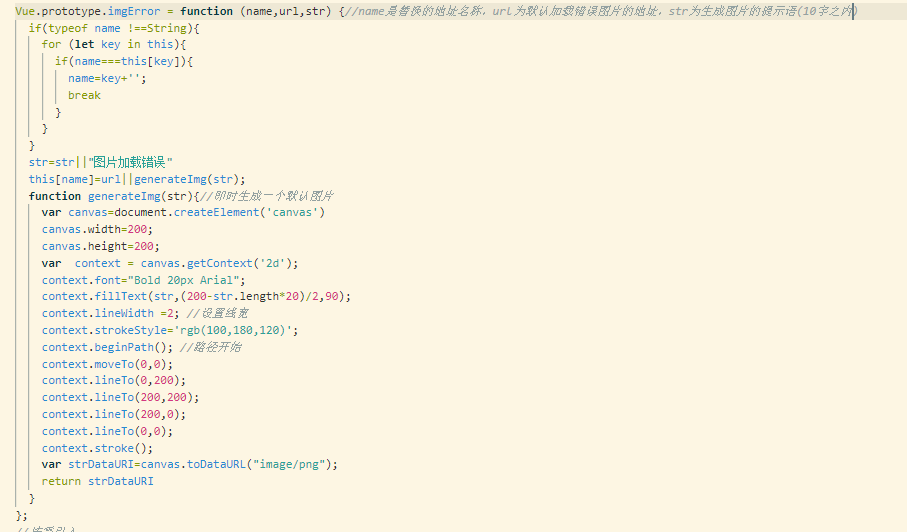This screenshot has width=907, height=532.
Task: Click the document.createElement('canvas') line
Action: [183, 212]
